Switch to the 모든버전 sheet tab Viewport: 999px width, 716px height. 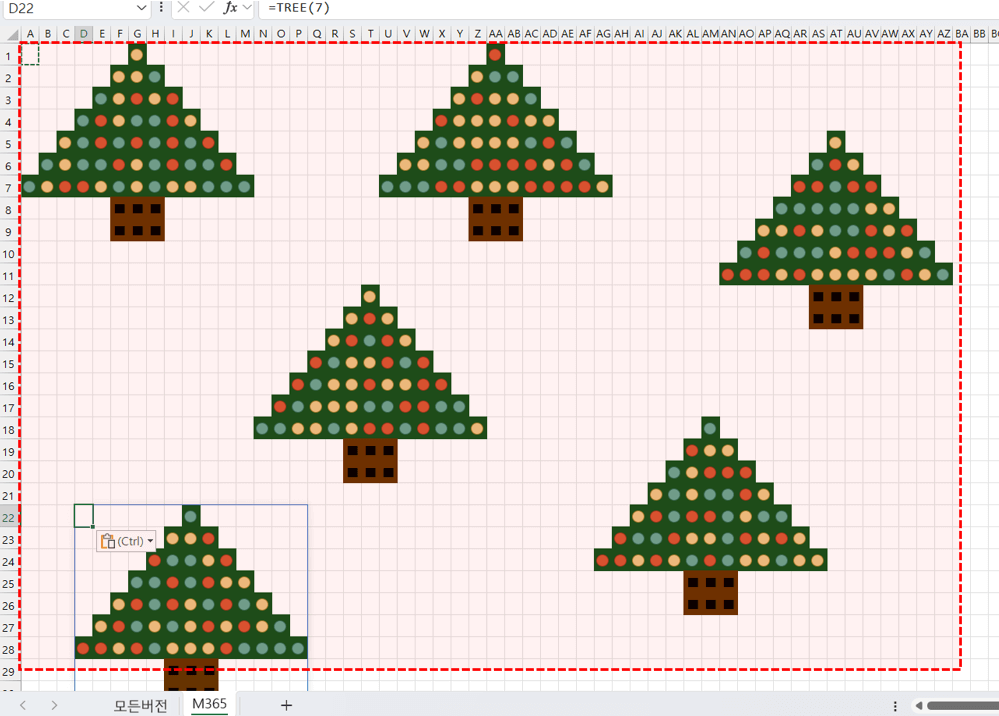point(140,705)
